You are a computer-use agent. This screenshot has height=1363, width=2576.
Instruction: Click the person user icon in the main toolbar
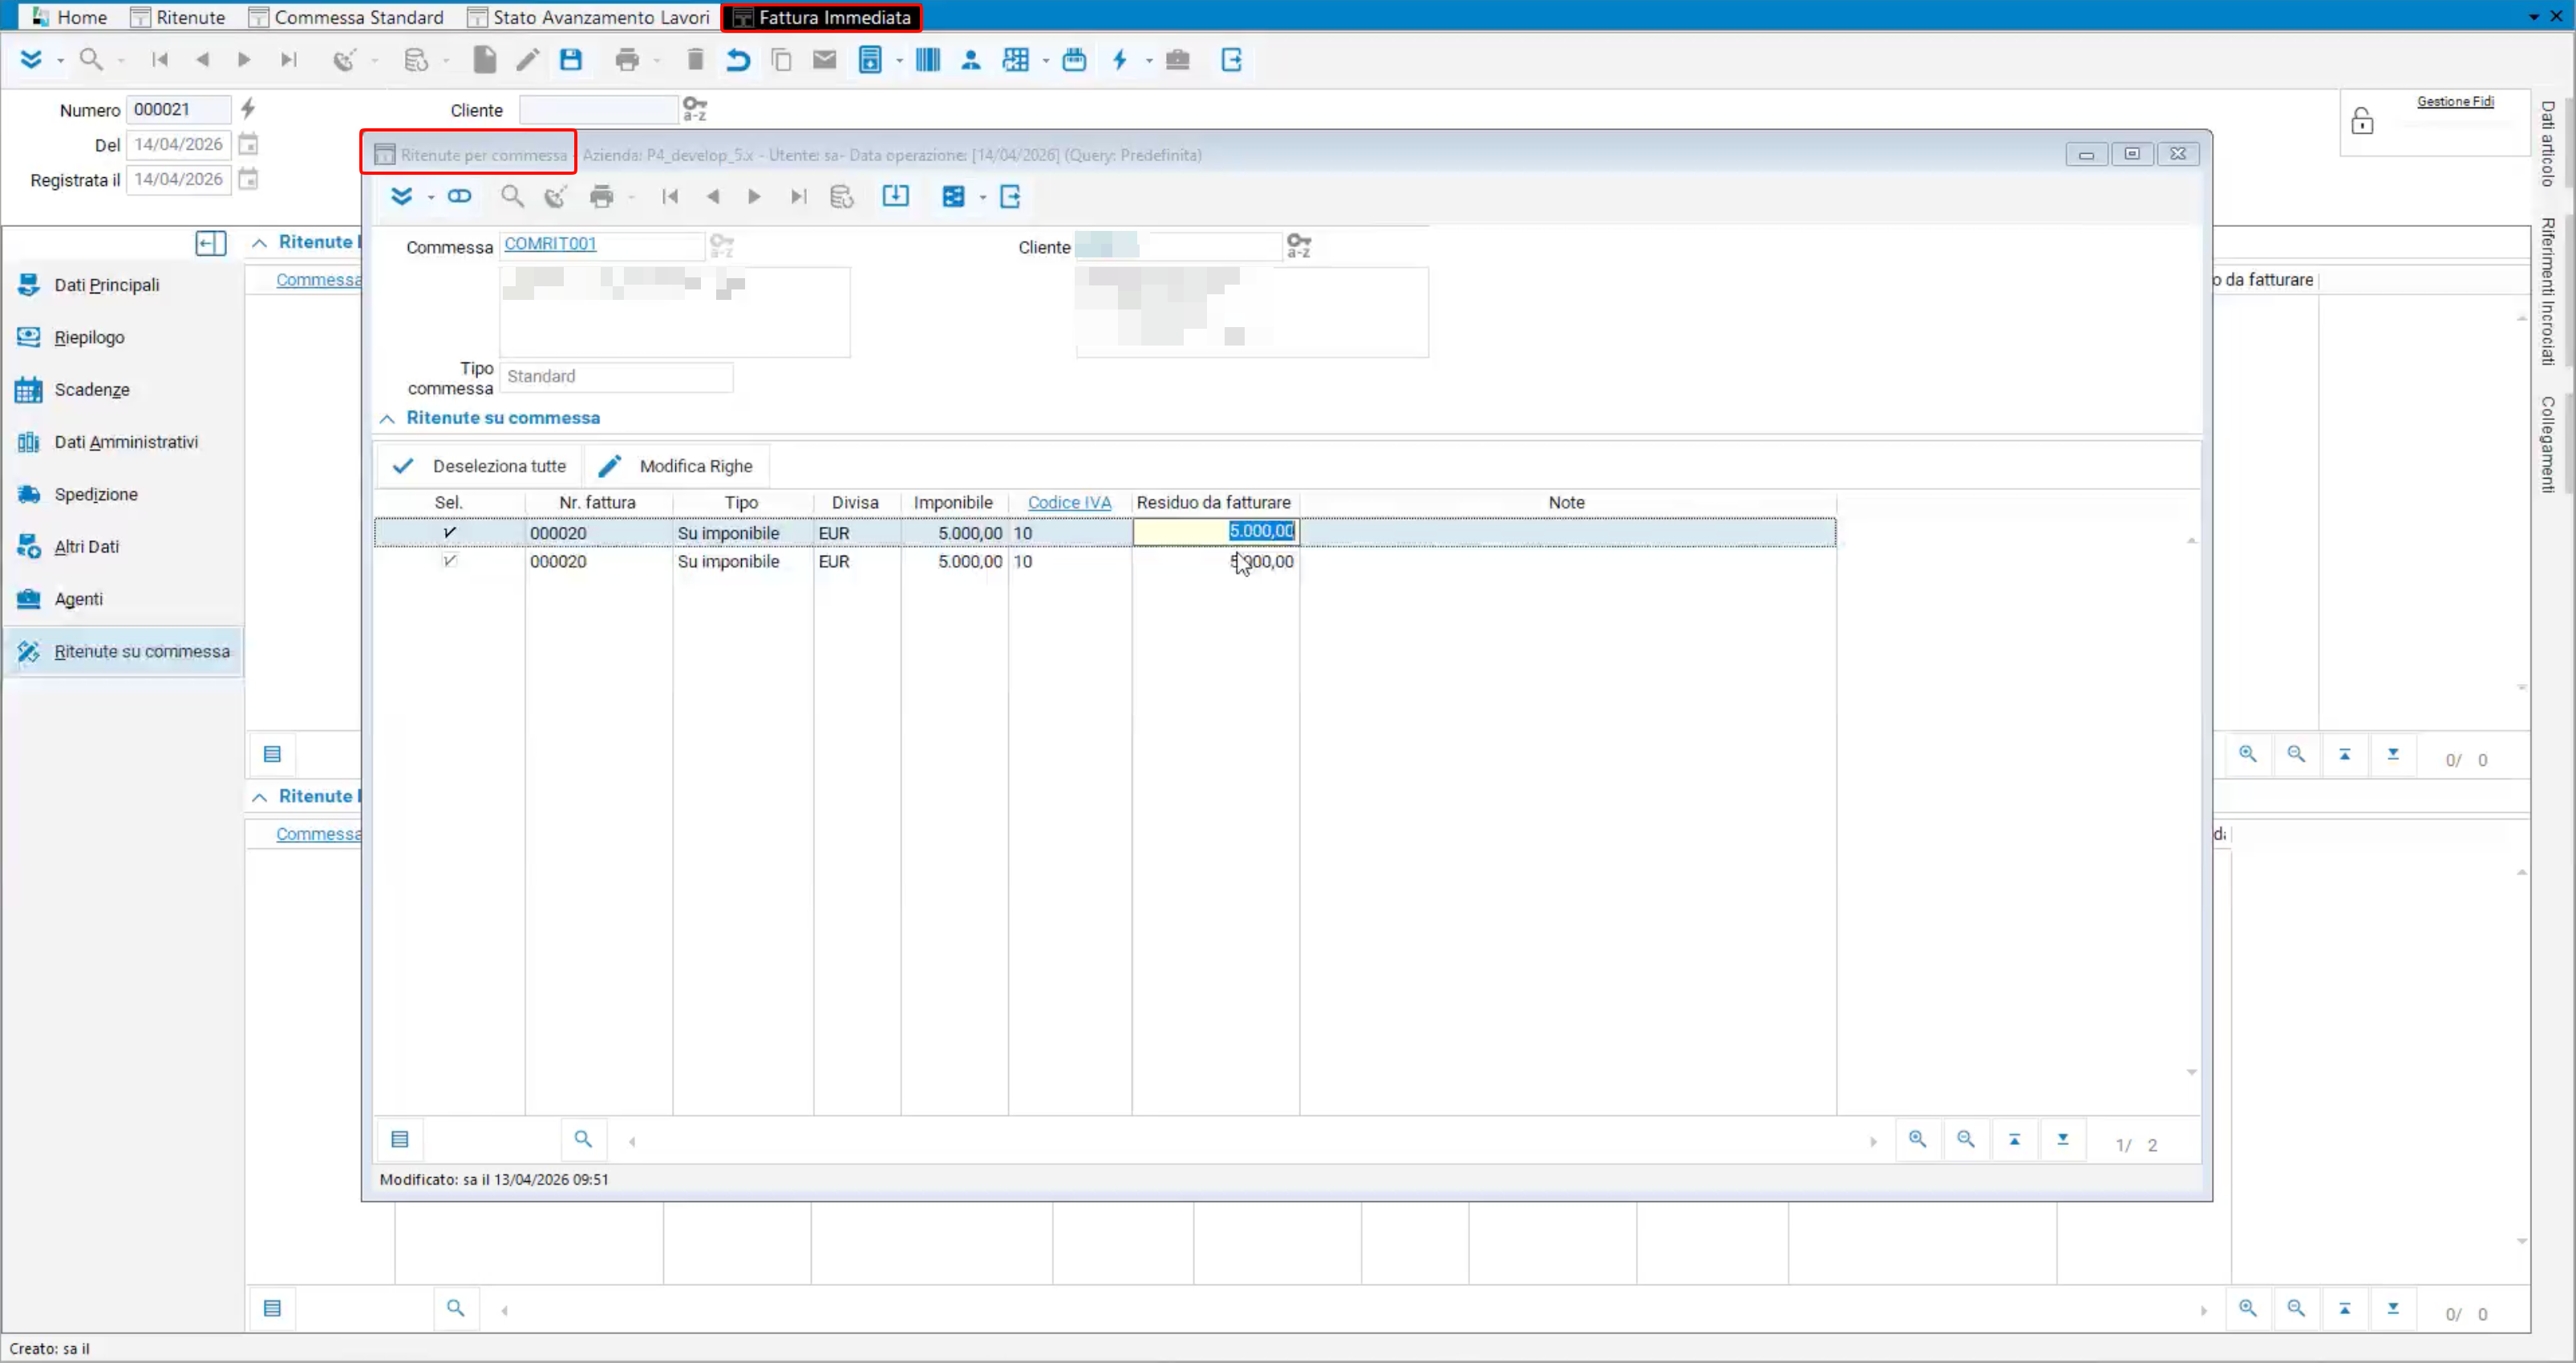[970, 60]
